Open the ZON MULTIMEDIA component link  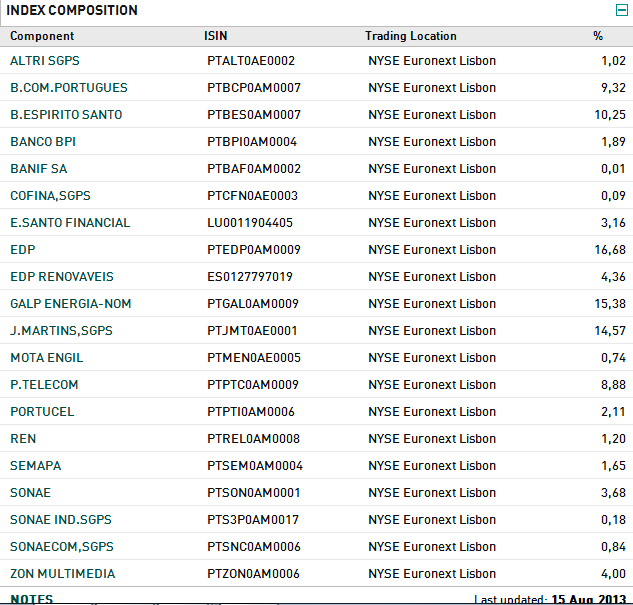pos(63,574)
